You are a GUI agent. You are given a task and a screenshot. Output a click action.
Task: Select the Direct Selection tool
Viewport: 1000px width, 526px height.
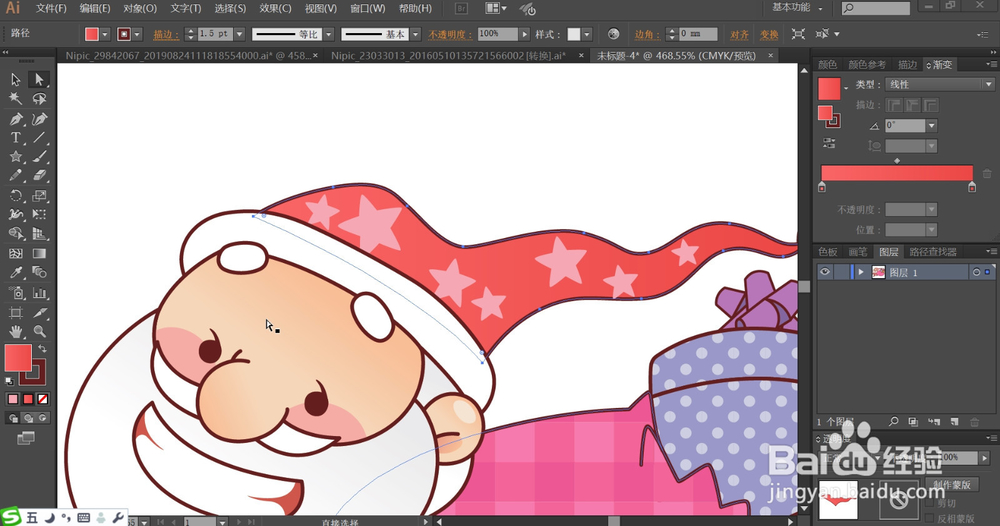39,79
